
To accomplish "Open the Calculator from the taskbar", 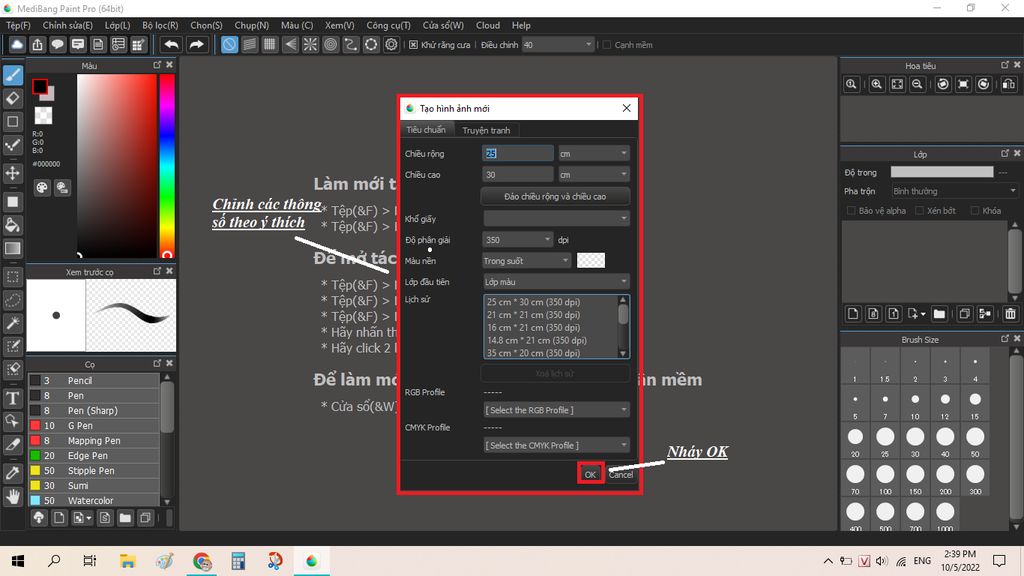I will (x=238, y=561).
